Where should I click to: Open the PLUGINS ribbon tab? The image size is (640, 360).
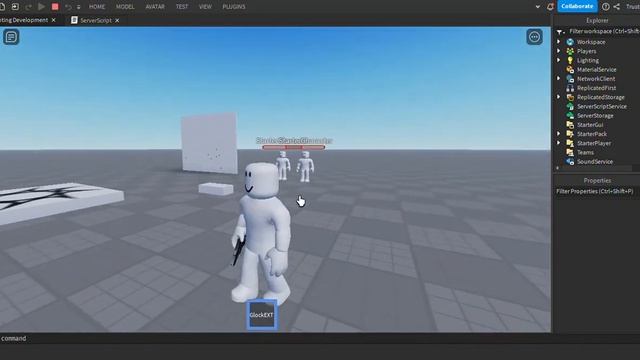[x=234, y=7]
